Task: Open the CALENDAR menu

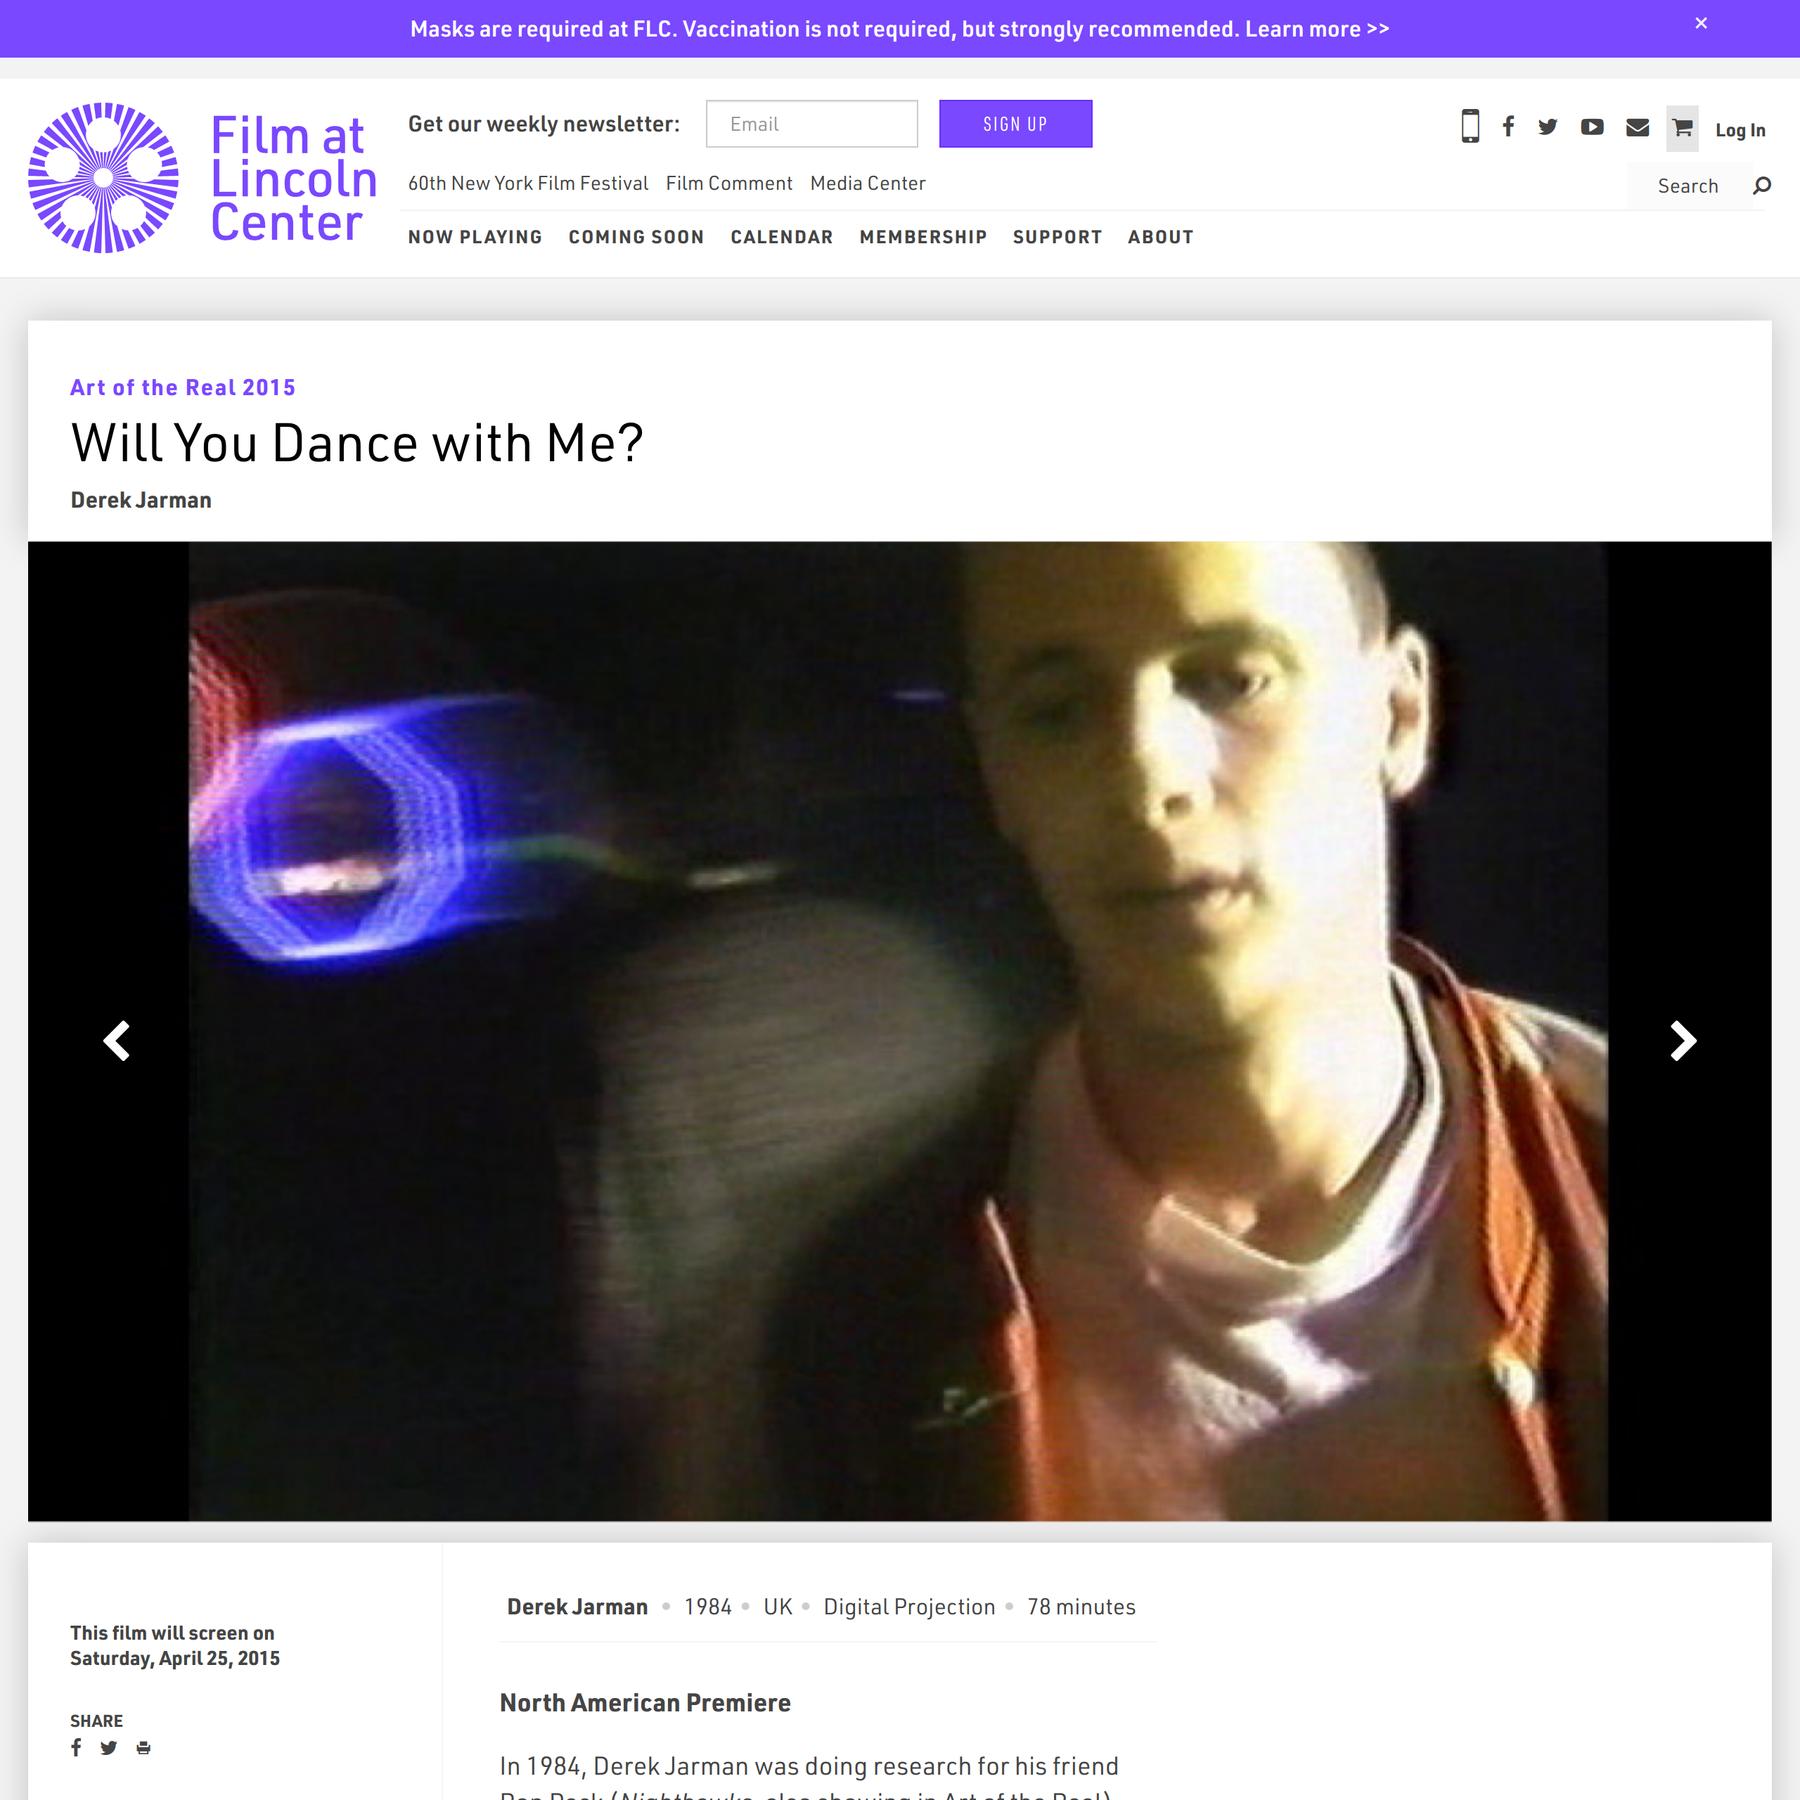Action: 782,237
